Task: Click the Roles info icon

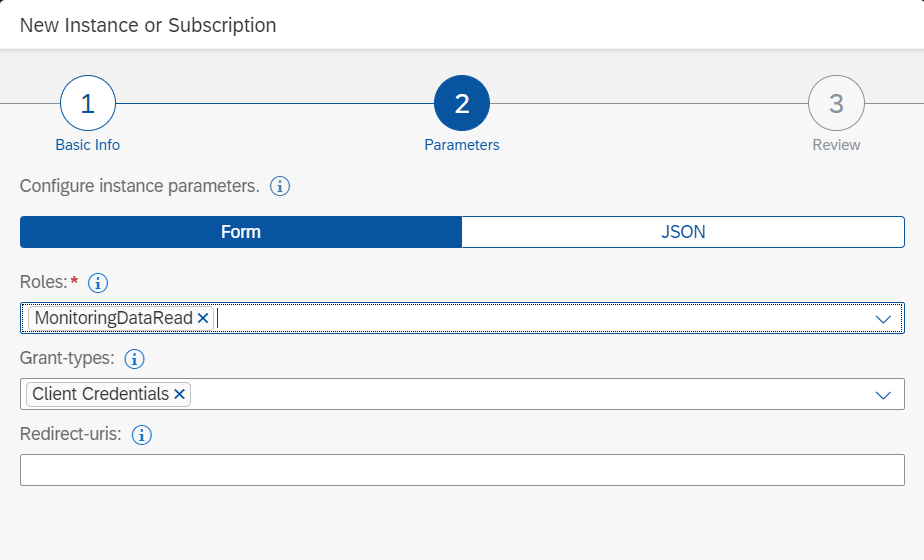Action: 99,283
